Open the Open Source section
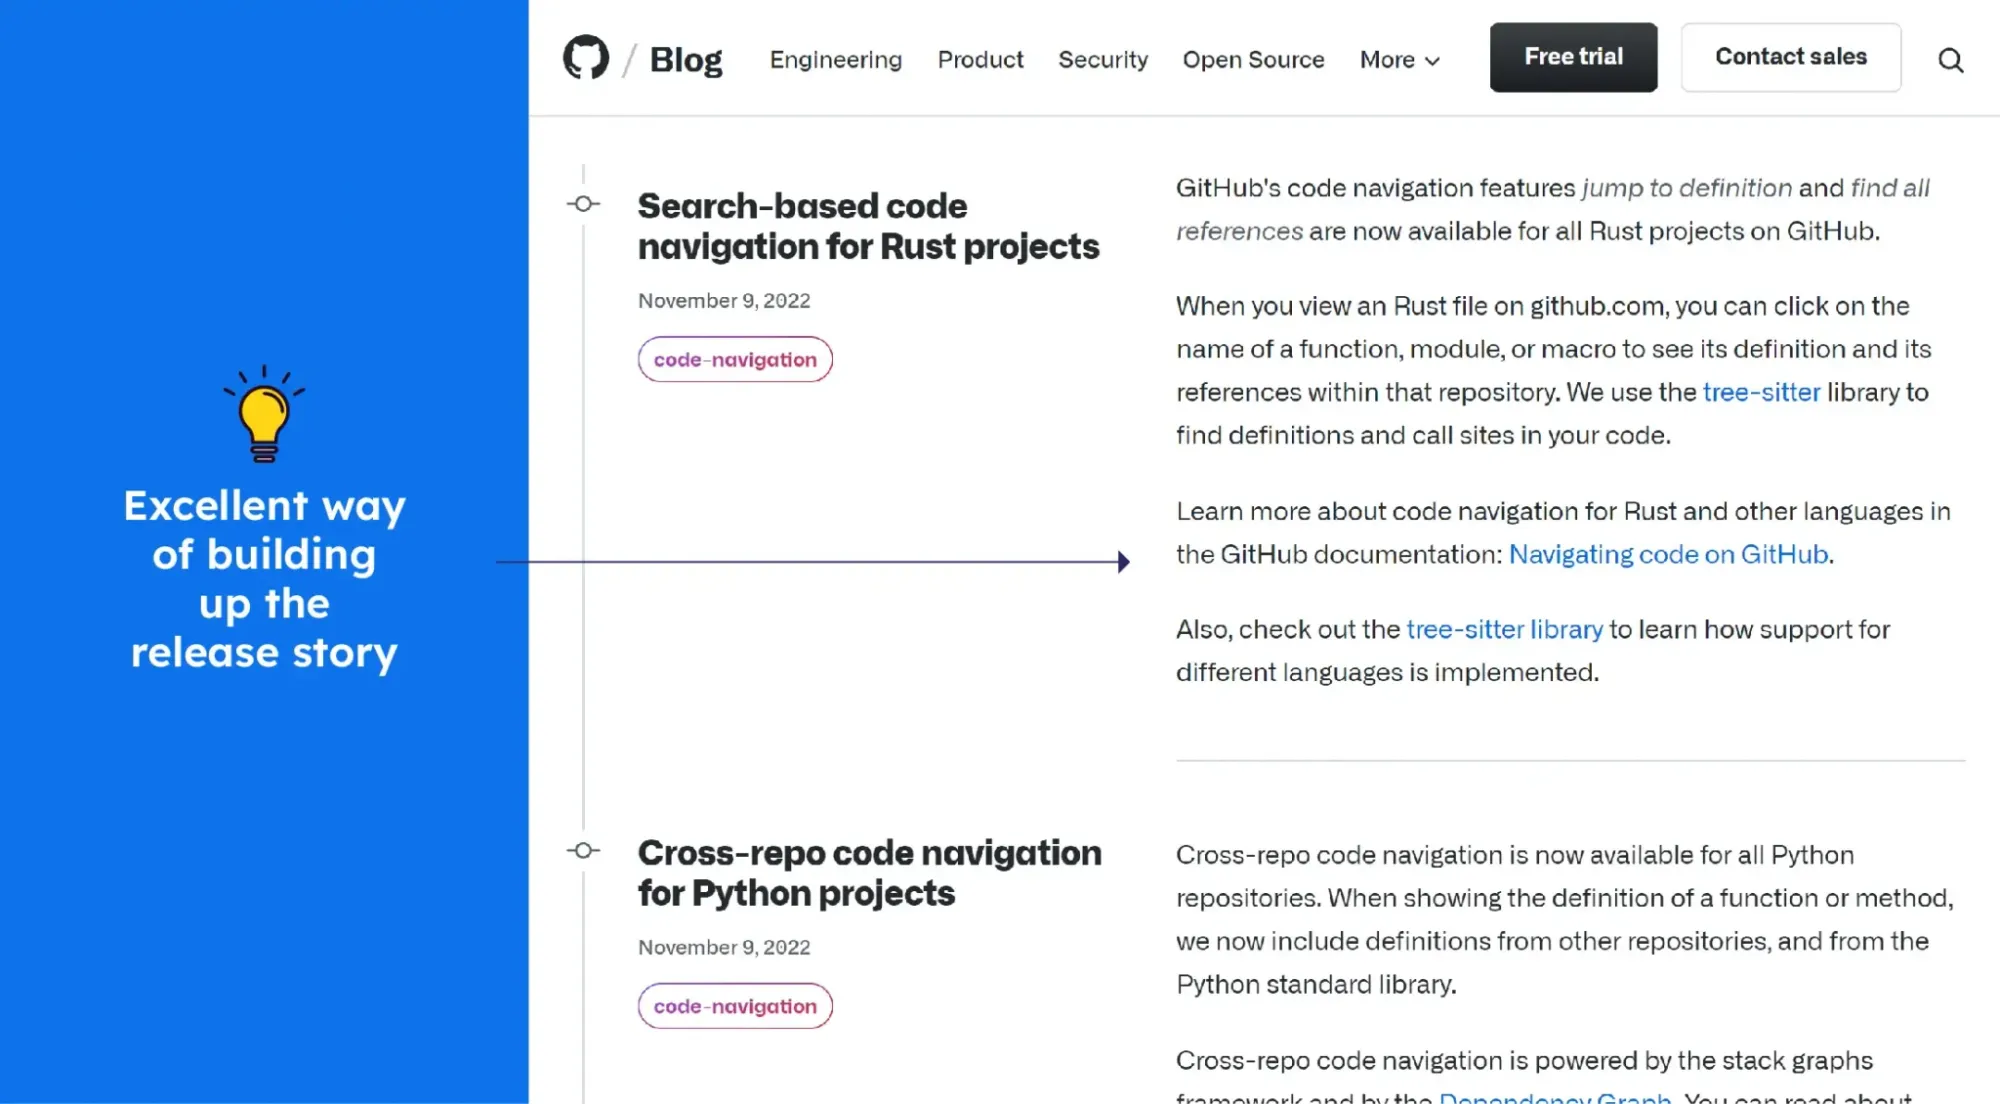This screenshot has width=2000, height=1104. point(1253,60)
